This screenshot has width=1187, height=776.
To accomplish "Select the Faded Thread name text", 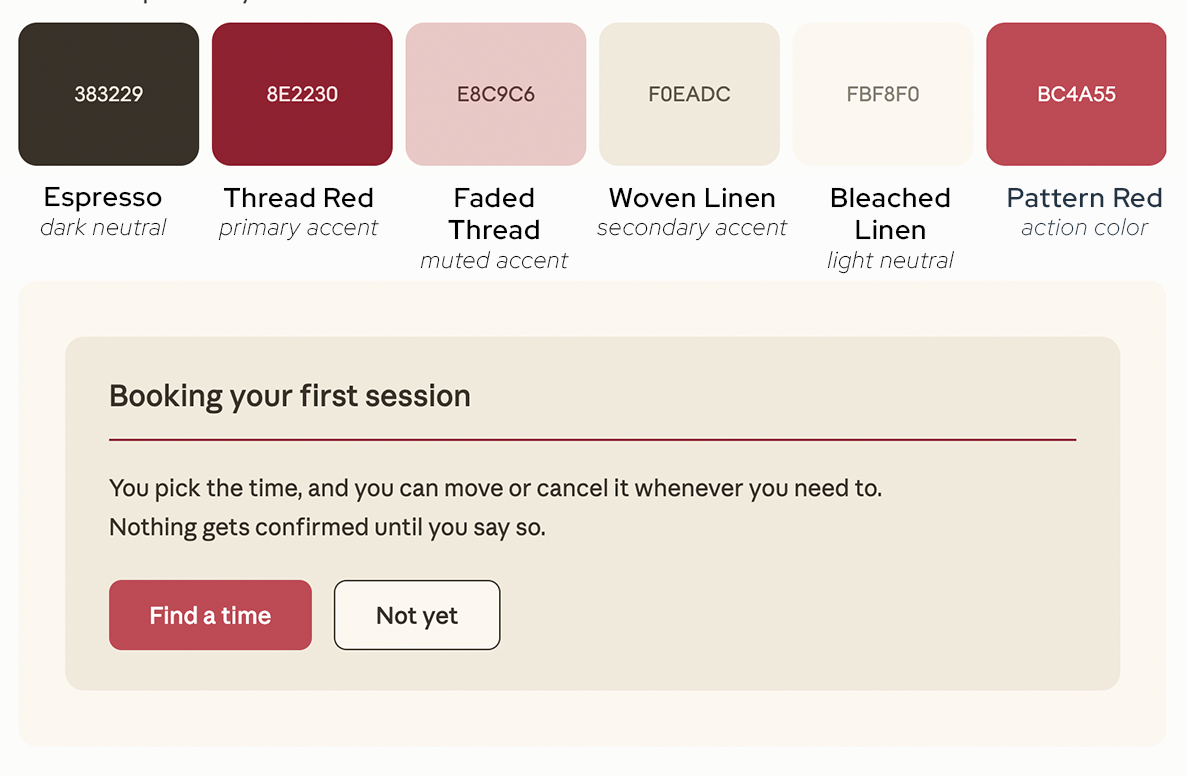I will click(494, 213).
